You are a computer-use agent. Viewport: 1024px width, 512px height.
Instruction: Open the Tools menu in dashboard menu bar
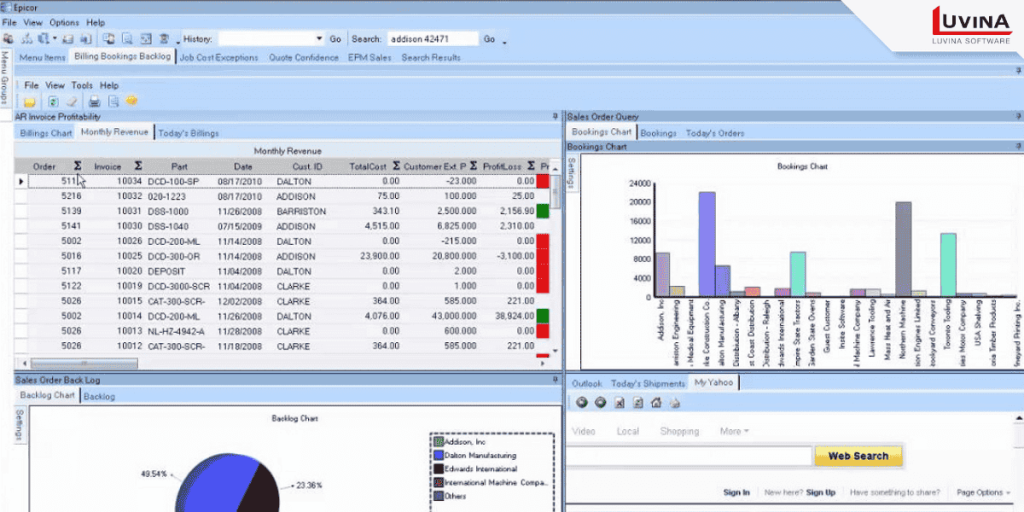[x=82, y=85]
